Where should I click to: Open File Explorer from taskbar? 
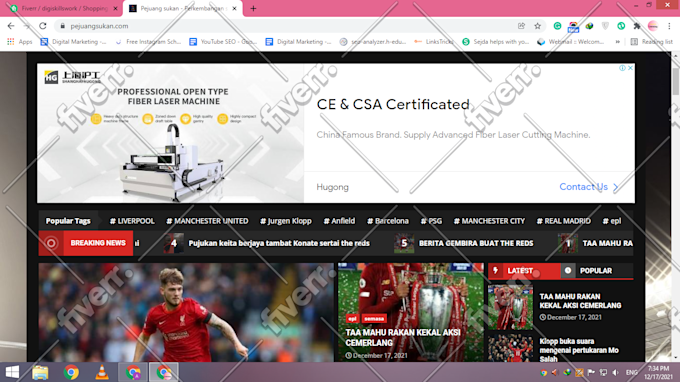point(40,372)
